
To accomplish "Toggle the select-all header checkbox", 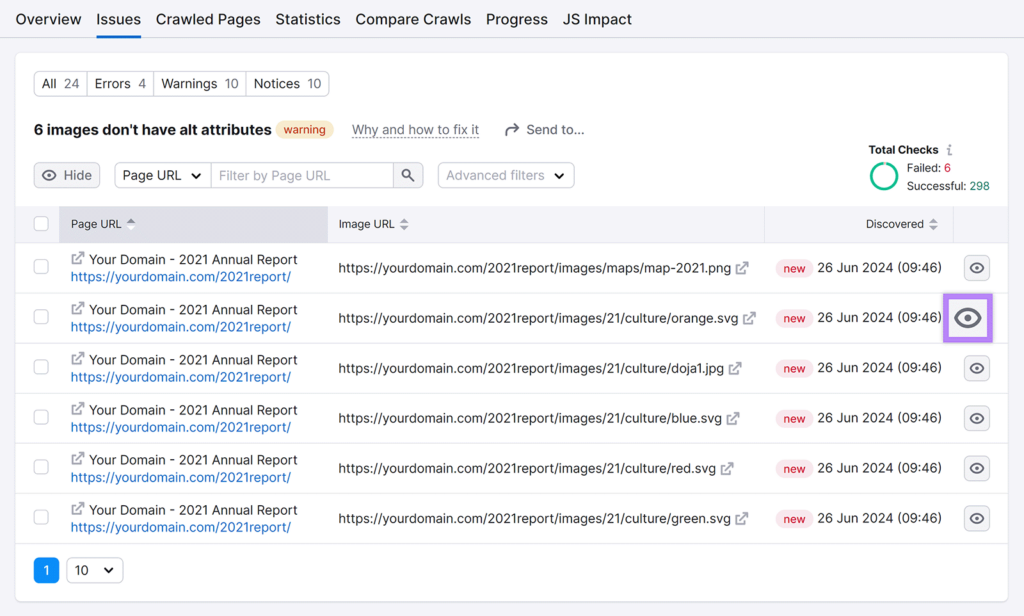I will (x=41, y=223).
